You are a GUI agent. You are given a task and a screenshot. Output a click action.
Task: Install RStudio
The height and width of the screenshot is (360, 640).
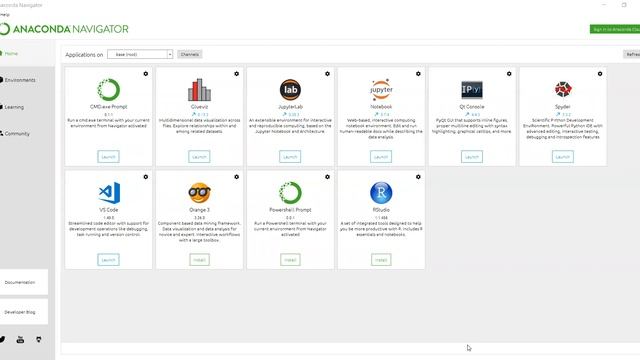(x=381, y=260)
